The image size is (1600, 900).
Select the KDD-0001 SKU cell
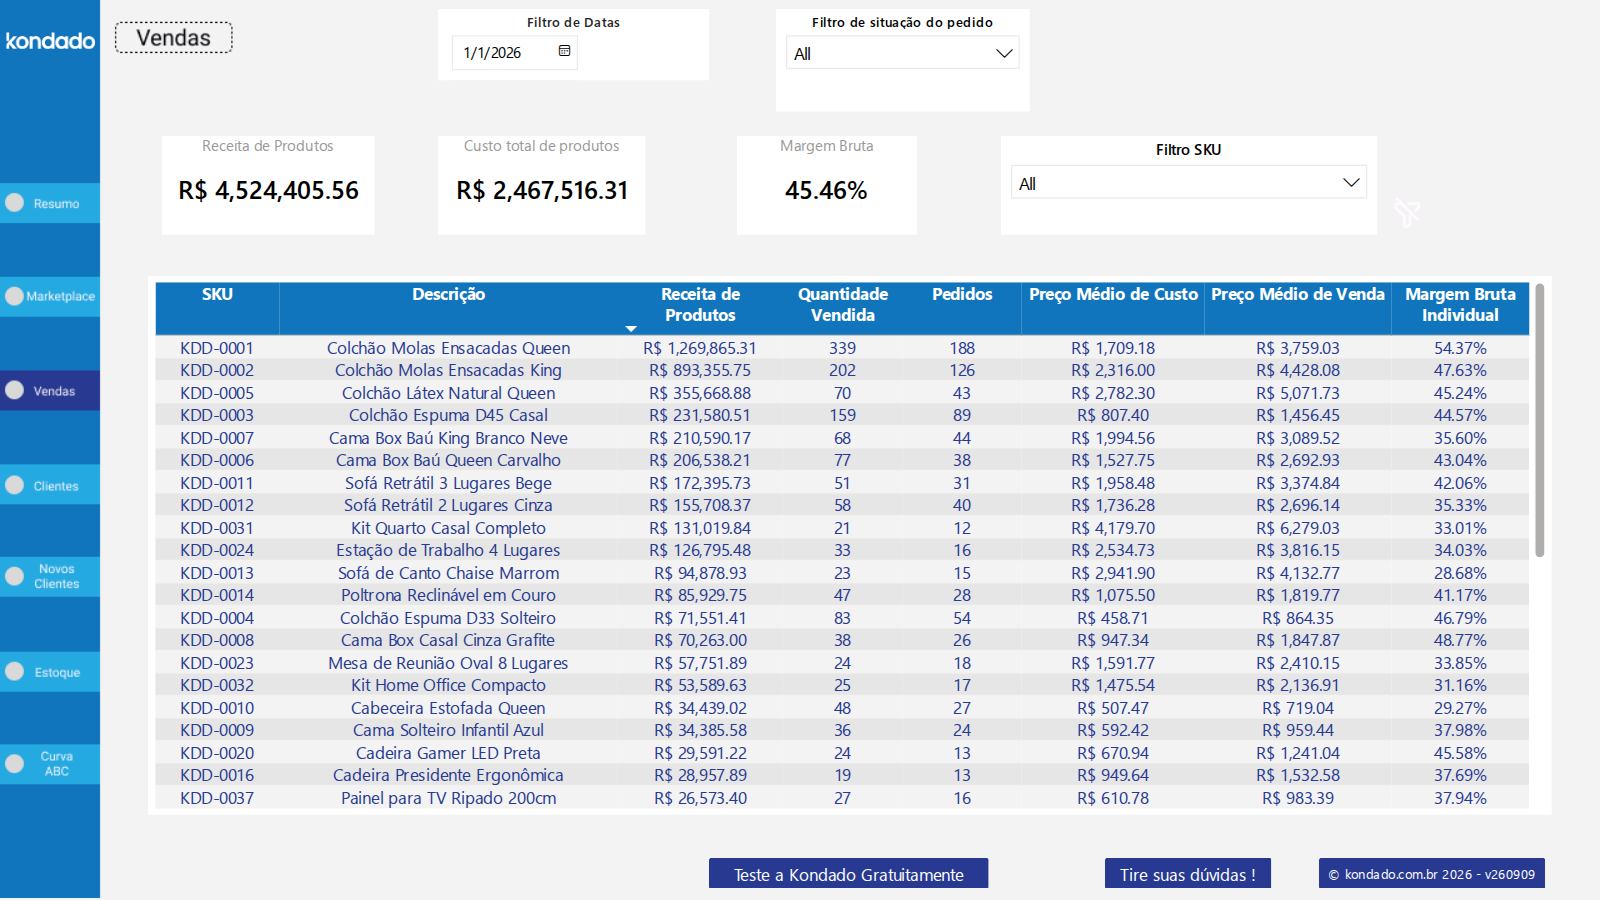pos(217,348)
